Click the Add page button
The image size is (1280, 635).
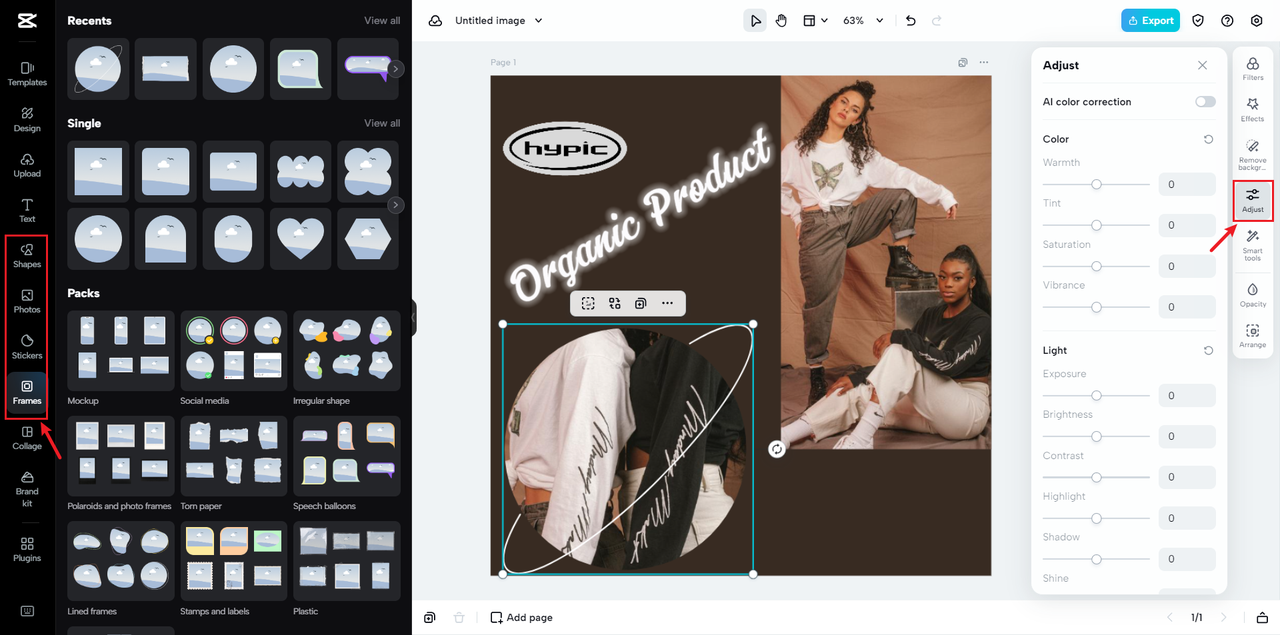click(521, 617)
